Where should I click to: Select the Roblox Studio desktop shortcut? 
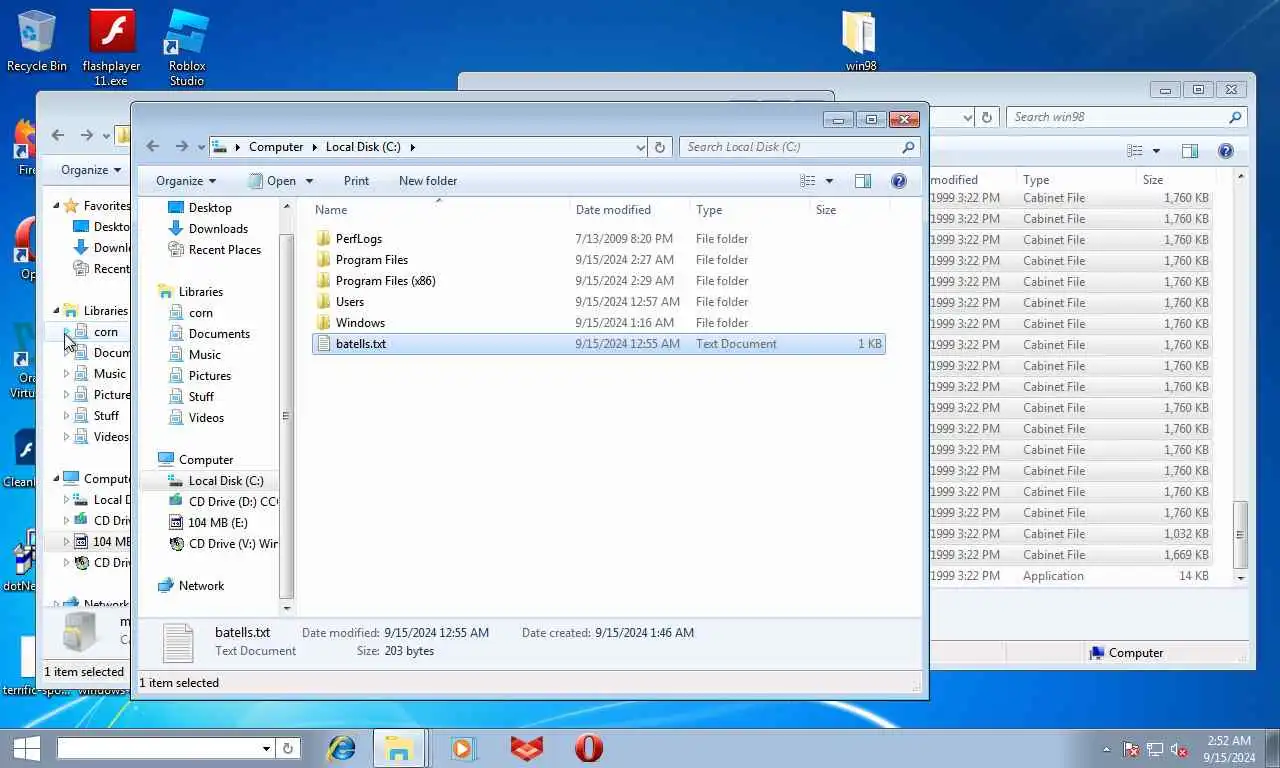(186, 47)
